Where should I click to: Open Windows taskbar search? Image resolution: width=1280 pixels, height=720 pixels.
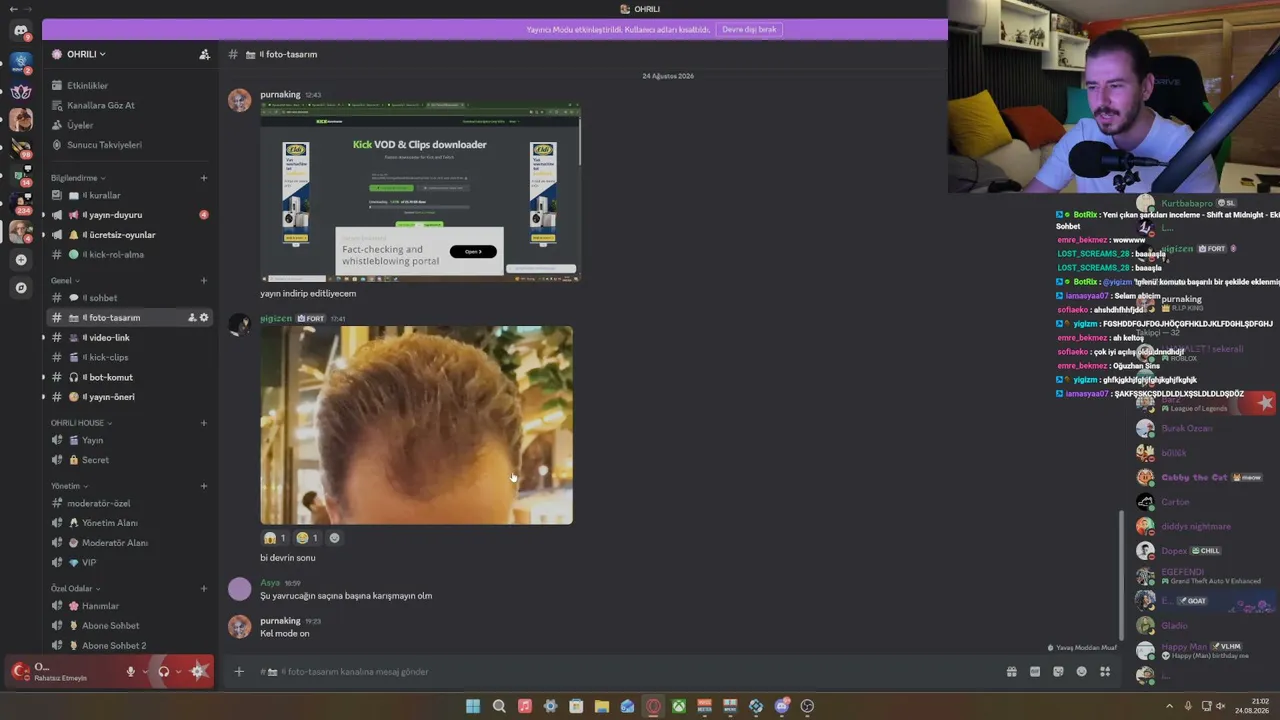499,706
